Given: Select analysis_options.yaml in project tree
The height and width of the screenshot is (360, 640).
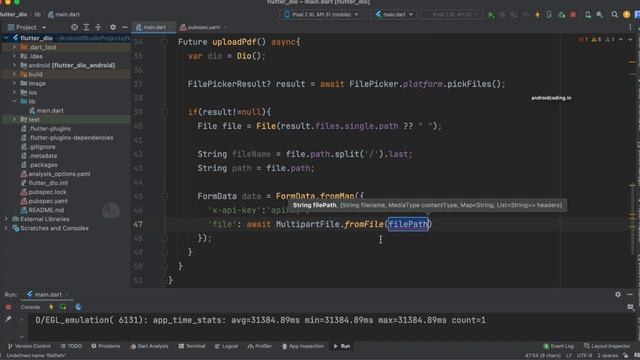Looking at the screenshot, I should tap(59, 173).
